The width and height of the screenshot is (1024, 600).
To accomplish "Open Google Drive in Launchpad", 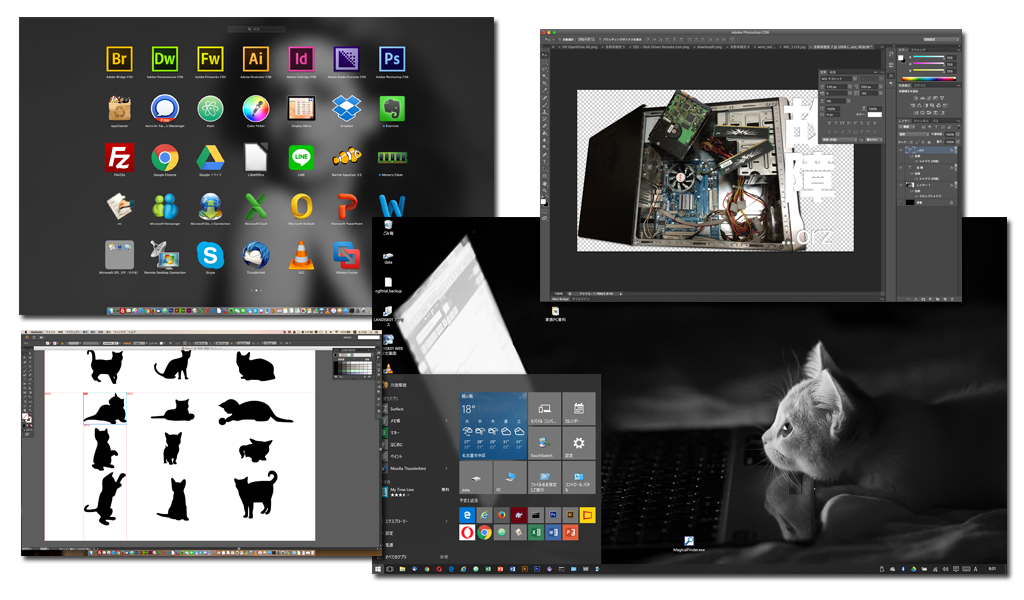I will [x=210, y=157].
